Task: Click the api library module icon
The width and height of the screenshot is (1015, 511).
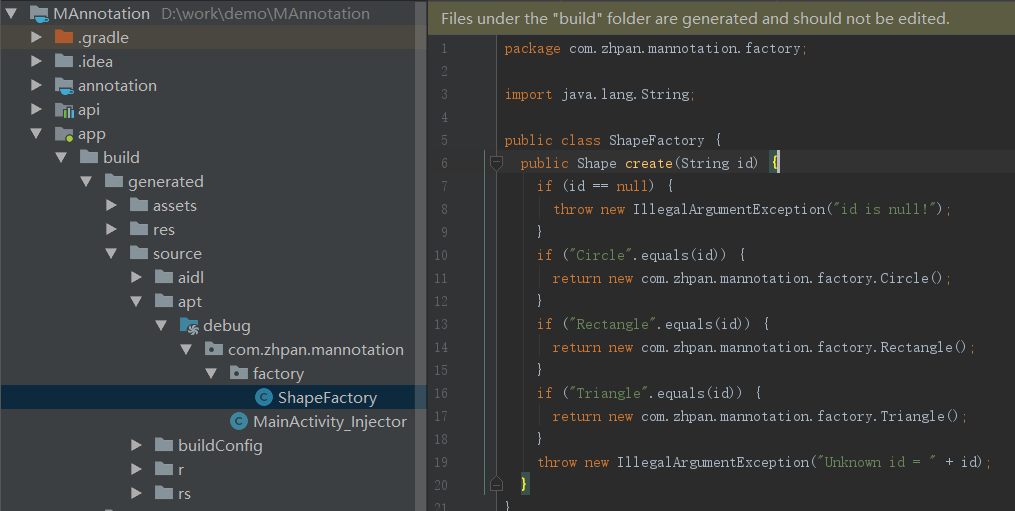Action: coord(64,109)
